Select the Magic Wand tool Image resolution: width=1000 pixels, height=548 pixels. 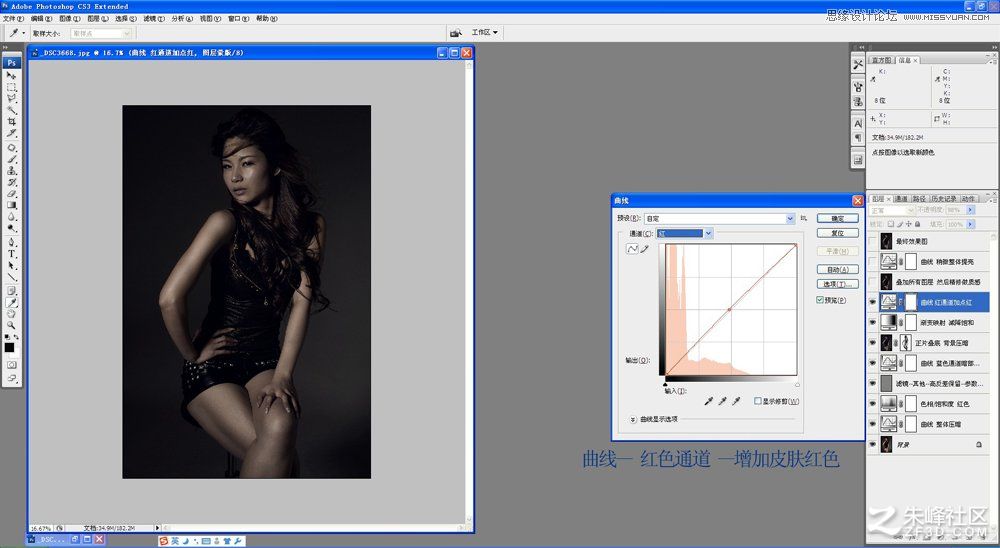click(11, 110)
